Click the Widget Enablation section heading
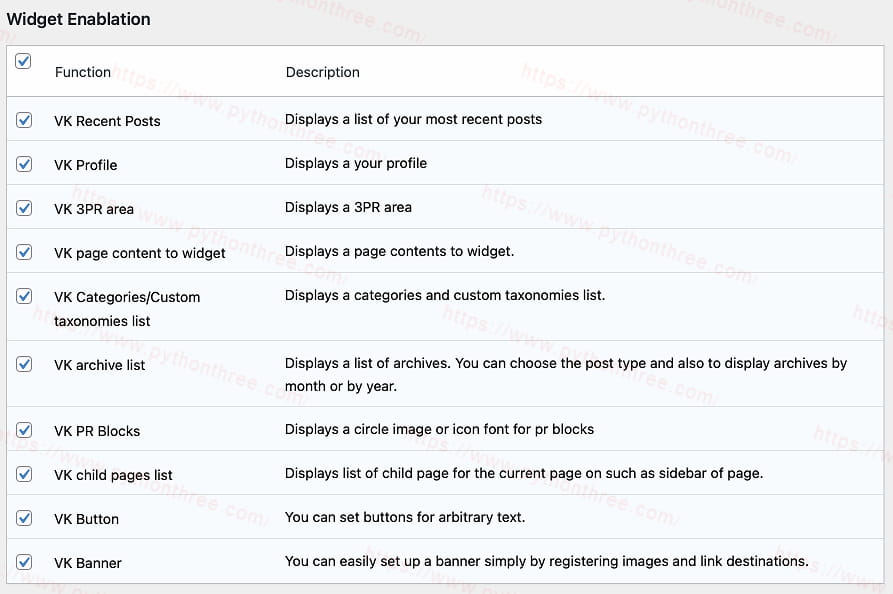Image resolution: width=893 pixels, height=594 pixels. tap(79, 19)
